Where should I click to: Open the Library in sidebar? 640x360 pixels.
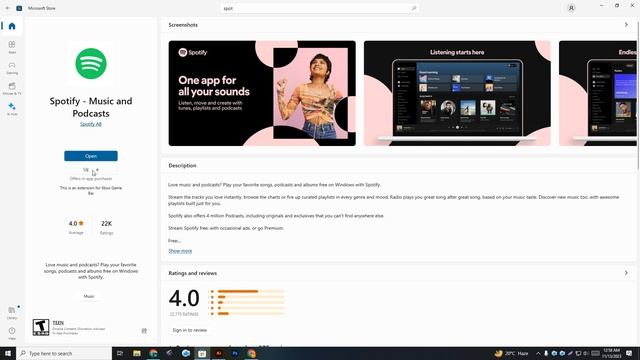tap(12, 313)
